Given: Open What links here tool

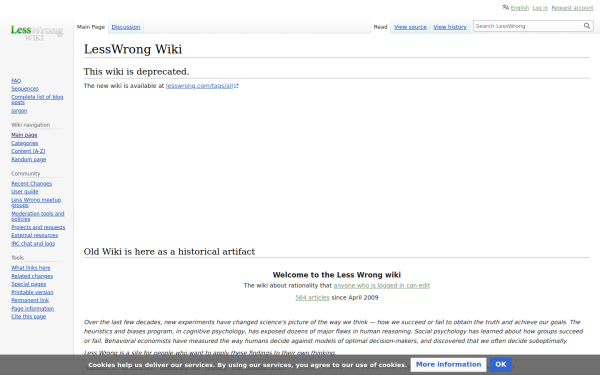Looking at the screenshot, I should click(x=31, y=268).
